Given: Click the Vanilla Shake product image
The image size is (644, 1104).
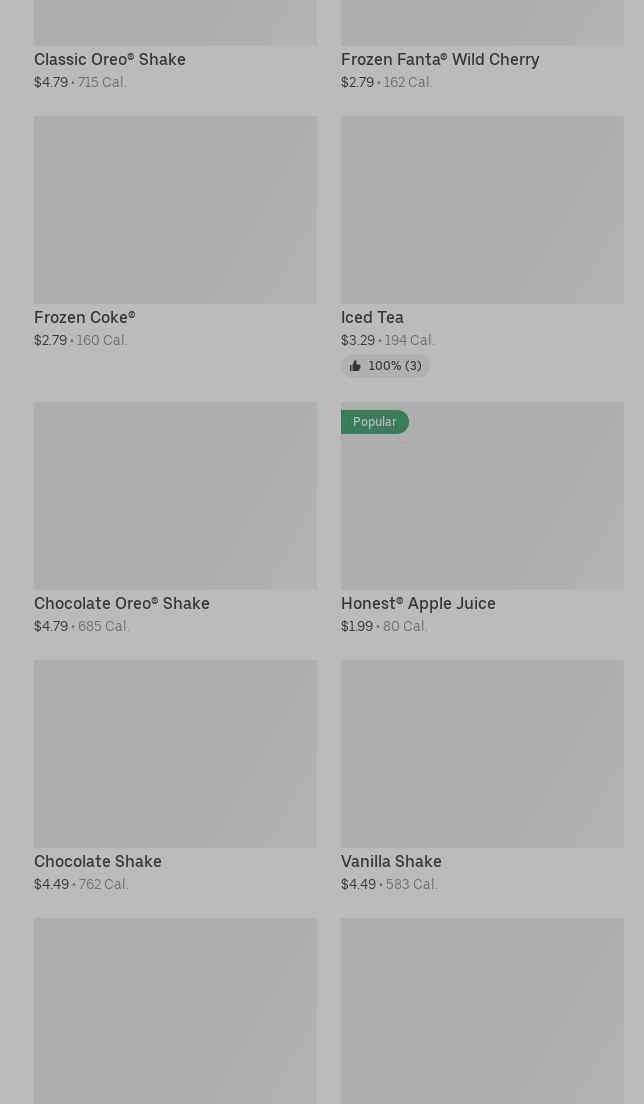Looking at the screenshot, I should [482, 754].
